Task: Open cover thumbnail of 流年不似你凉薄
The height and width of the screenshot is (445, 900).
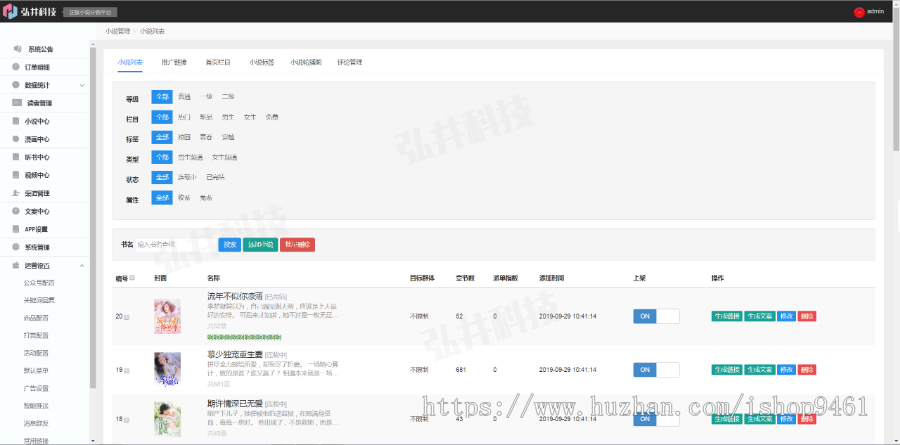Action: pos(167,316)
